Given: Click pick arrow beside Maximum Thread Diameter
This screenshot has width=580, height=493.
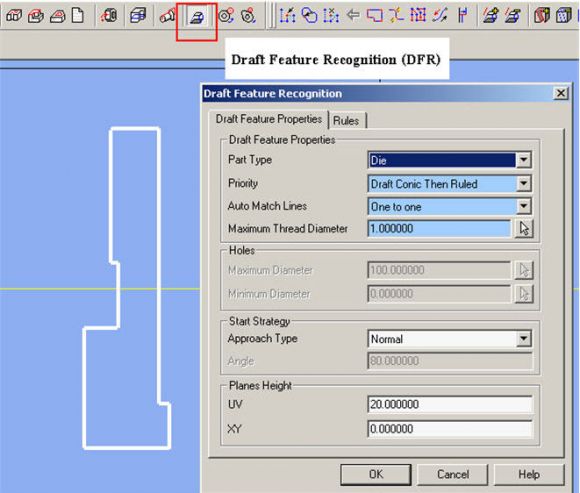Looking at the screenshot, I should point(524,229).
